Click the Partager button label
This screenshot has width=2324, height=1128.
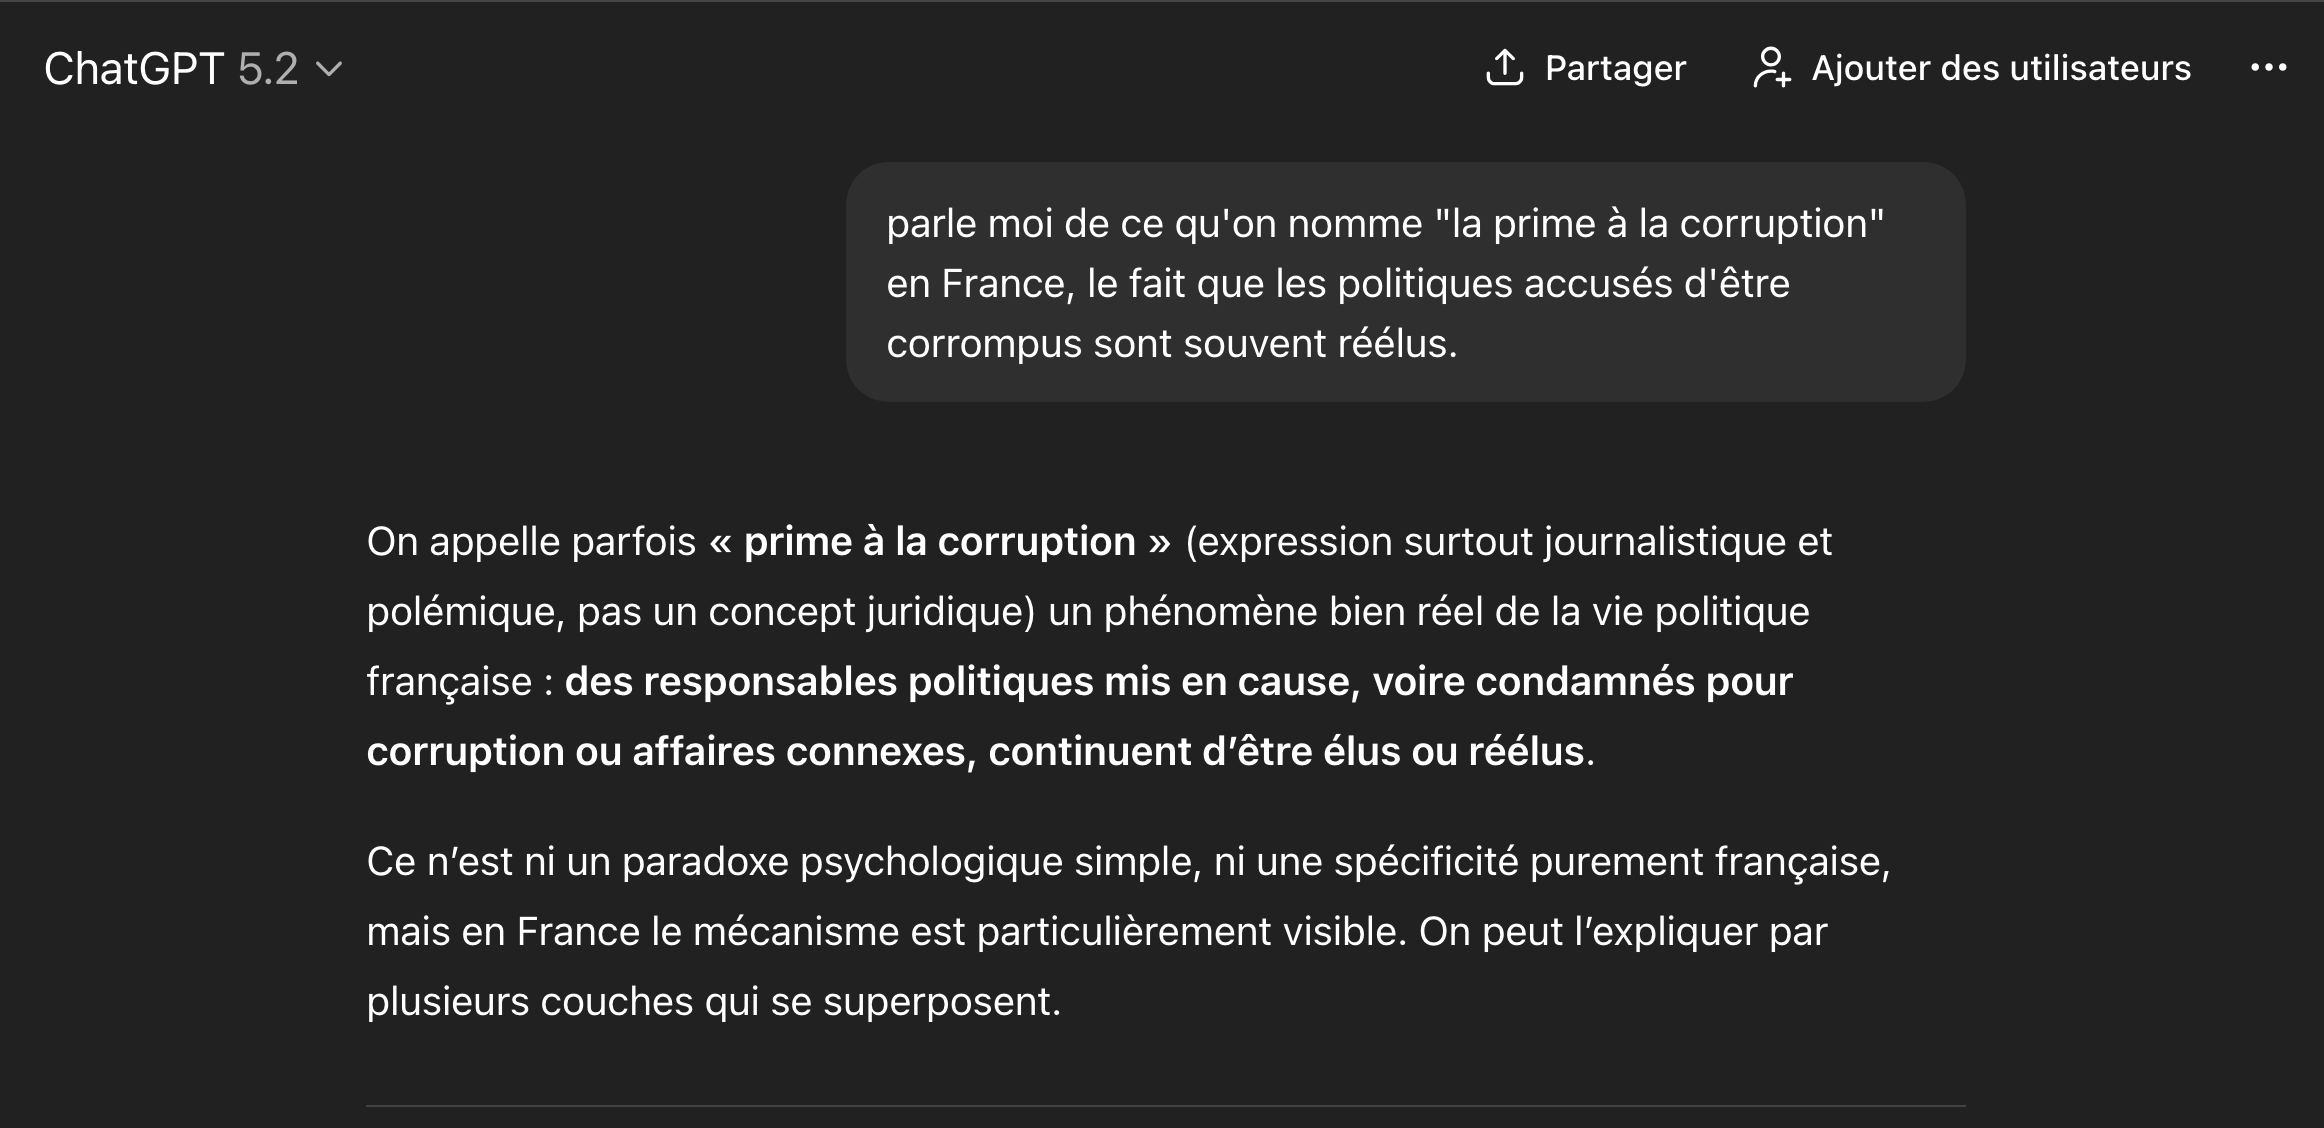[x=1615, y=68]
